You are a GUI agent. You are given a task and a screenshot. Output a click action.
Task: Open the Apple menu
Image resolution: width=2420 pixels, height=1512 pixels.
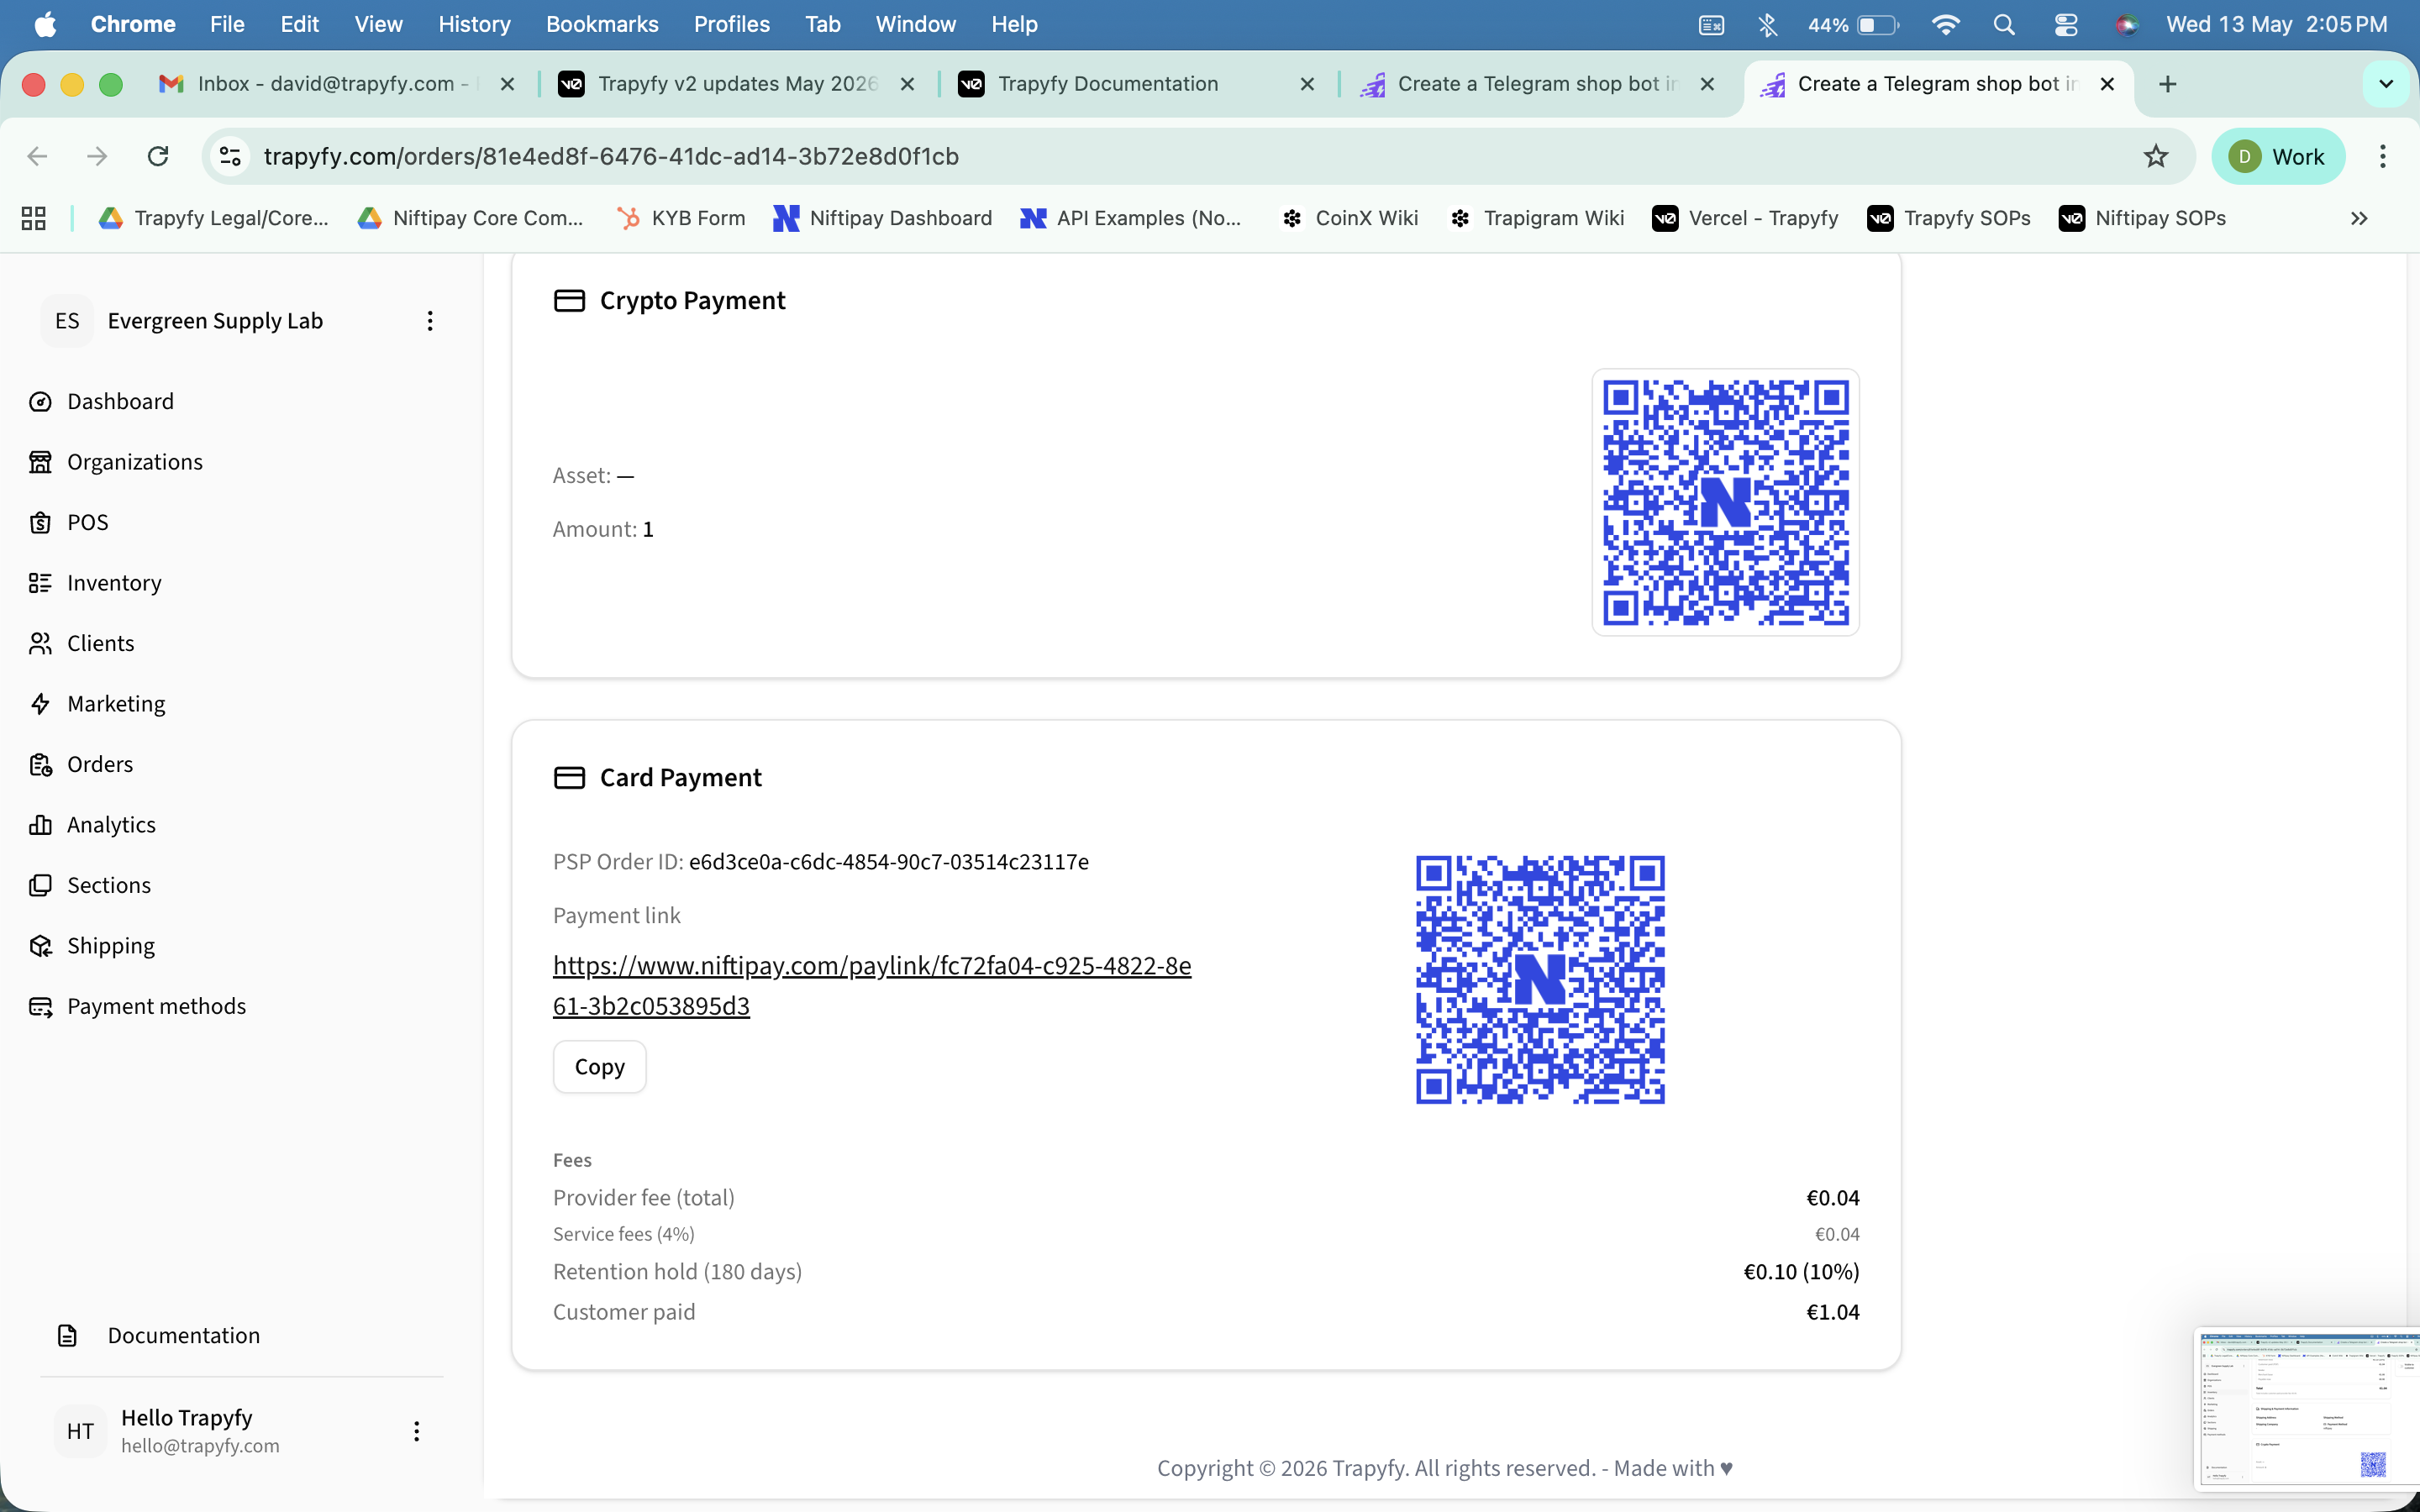(x=45, y=24)
